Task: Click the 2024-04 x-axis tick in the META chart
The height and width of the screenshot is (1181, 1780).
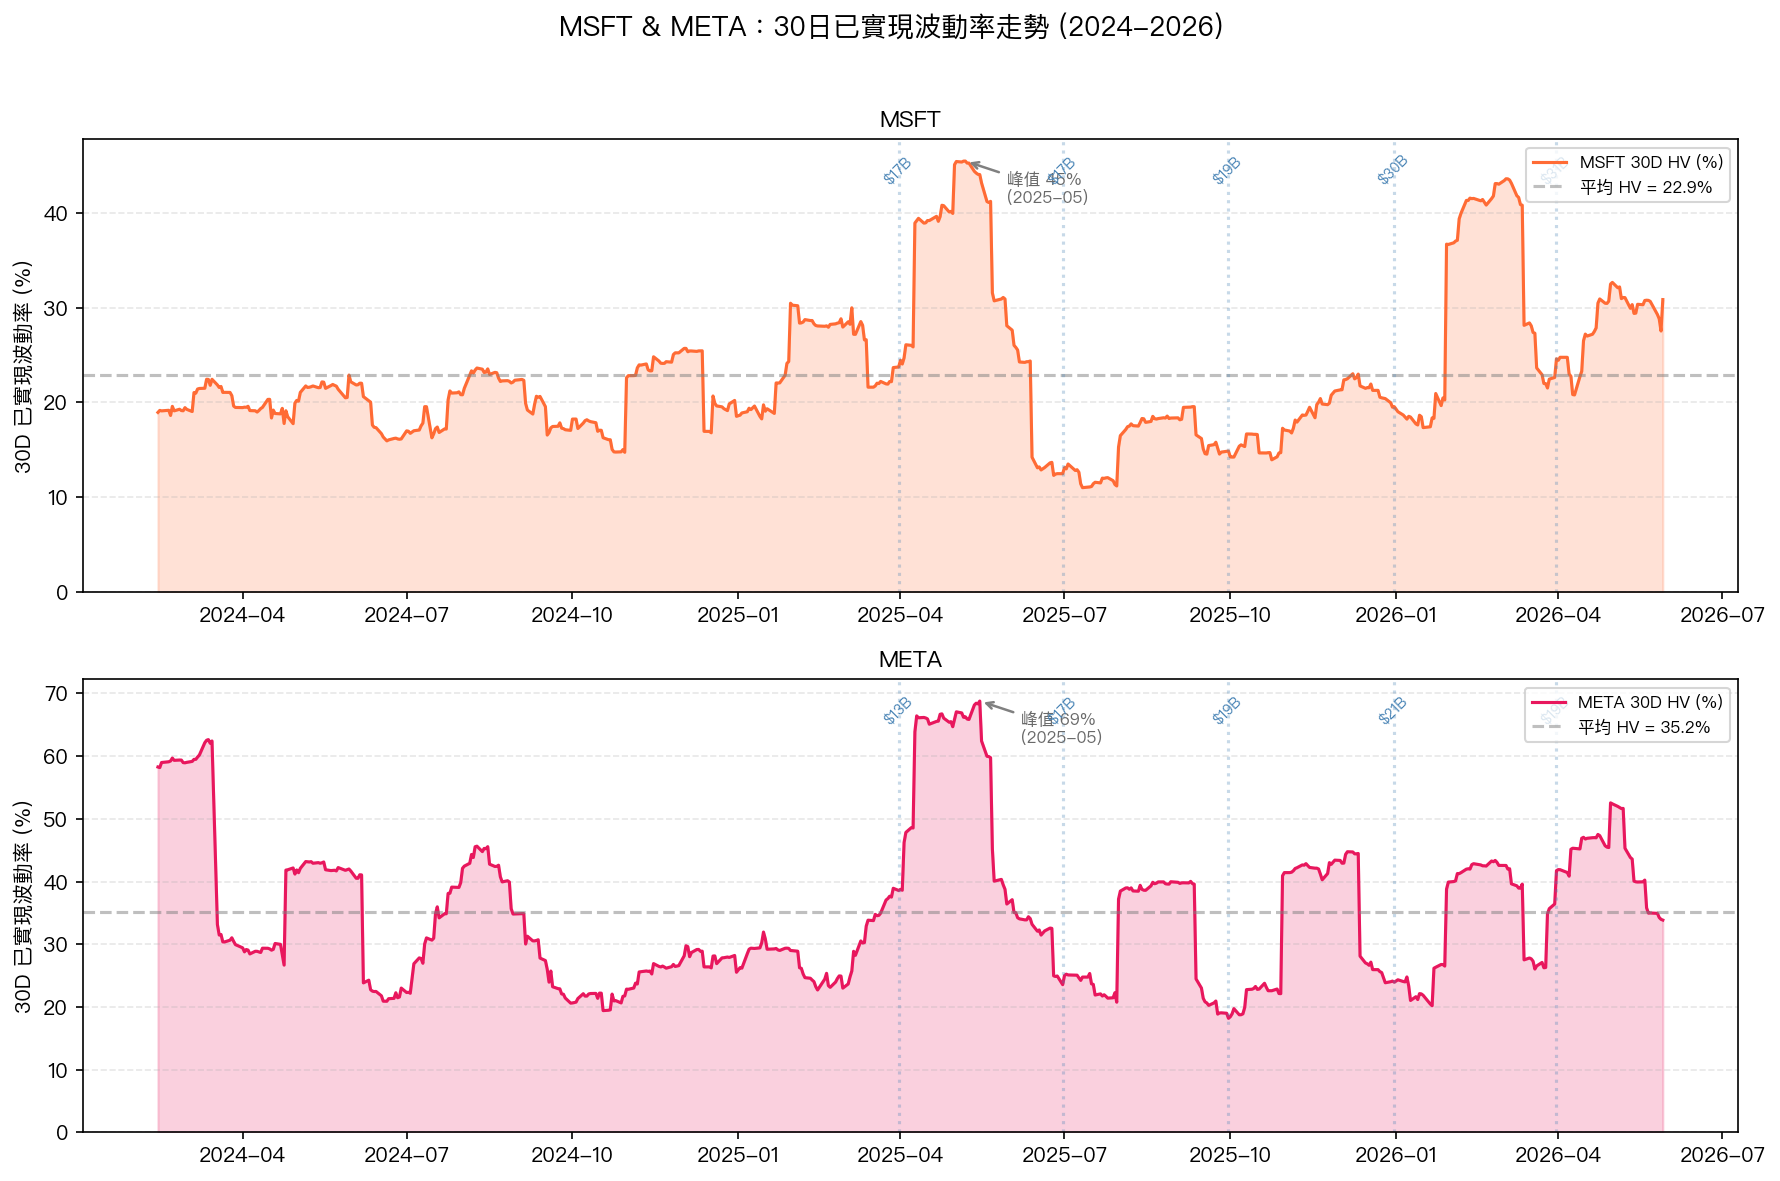Action: (x=242, y=1155)
